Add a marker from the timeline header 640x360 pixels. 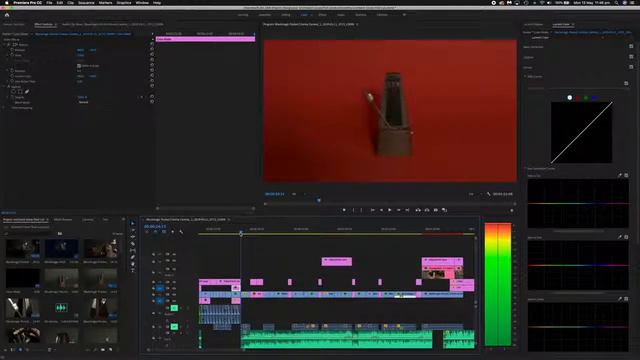coord(173,232)
